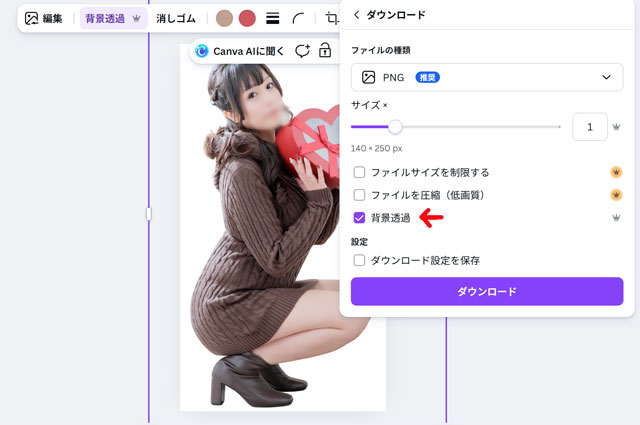
Task: Click the Canva AIに聞く button
Action: [x=240, y=51]
